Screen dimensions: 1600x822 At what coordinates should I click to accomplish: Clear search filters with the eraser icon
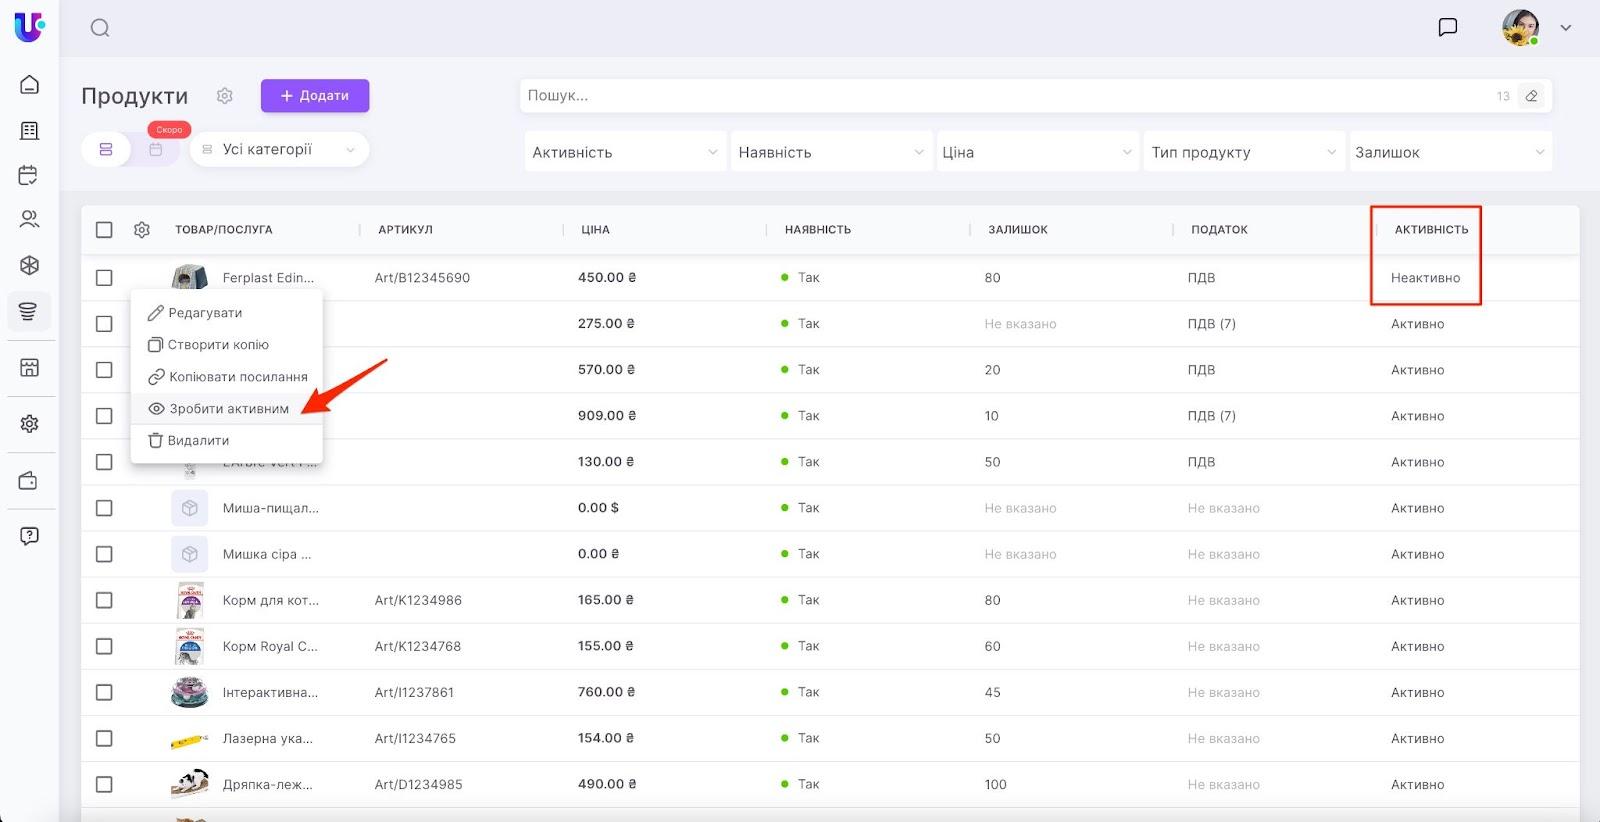(1531, 96)
